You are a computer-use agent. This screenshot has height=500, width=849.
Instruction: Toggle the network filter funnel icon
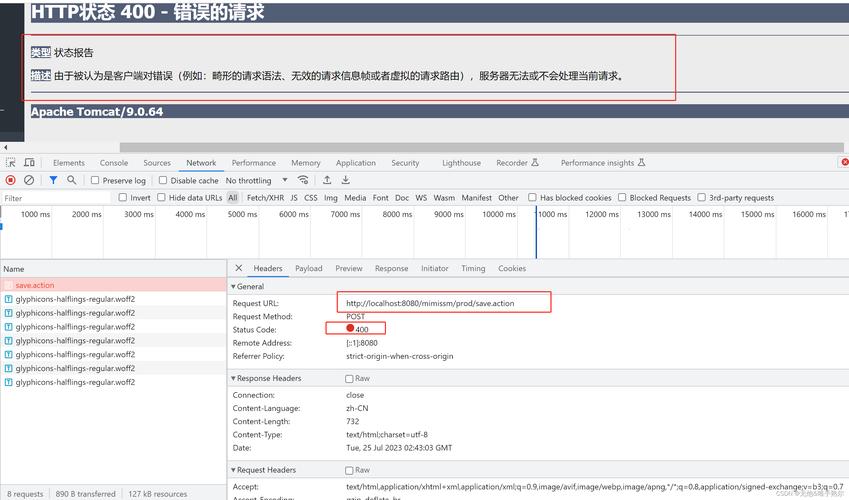[x=53, y=180]
